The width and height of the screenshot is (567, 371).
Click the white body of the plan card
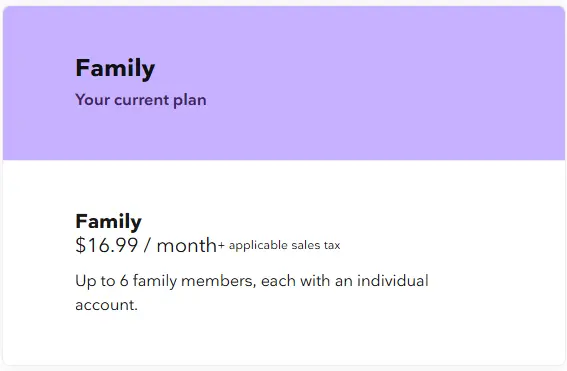point(284,263)
